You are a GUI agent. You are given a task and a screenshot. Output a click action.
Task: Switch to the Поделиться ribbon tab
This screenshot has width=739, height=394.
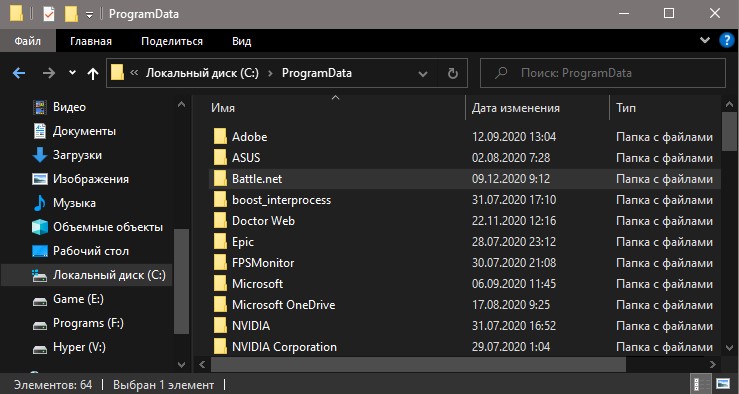pos(172,41)
